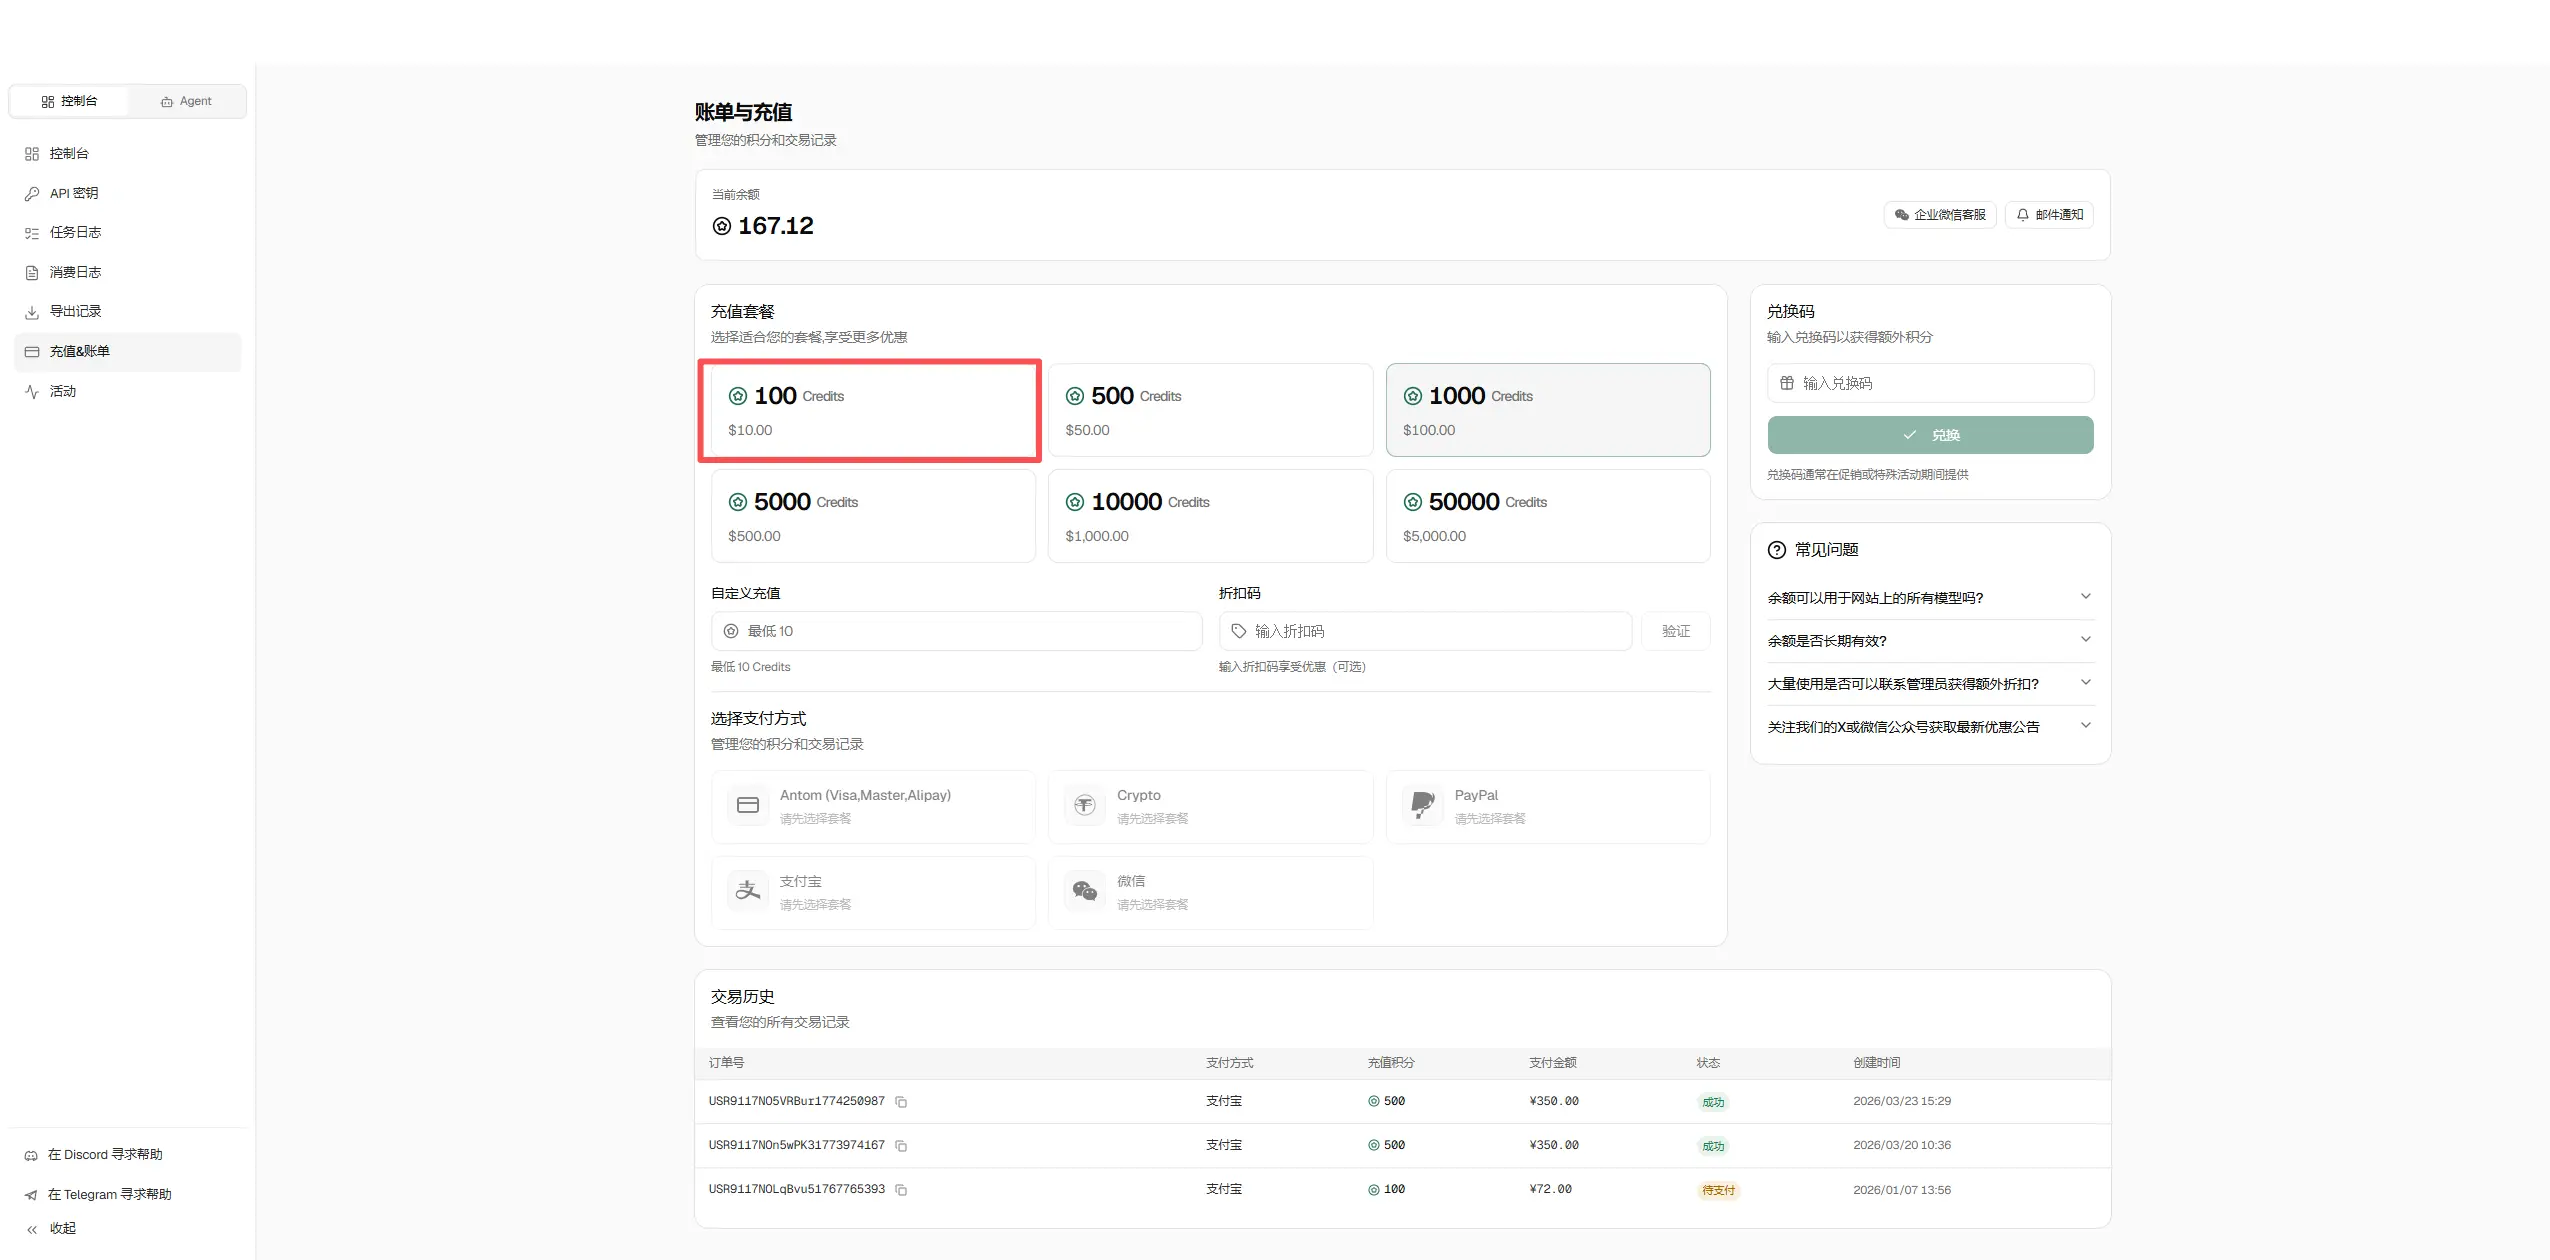
Task: Open 任务日志 in the sidebar
Action: click(128, 232)
